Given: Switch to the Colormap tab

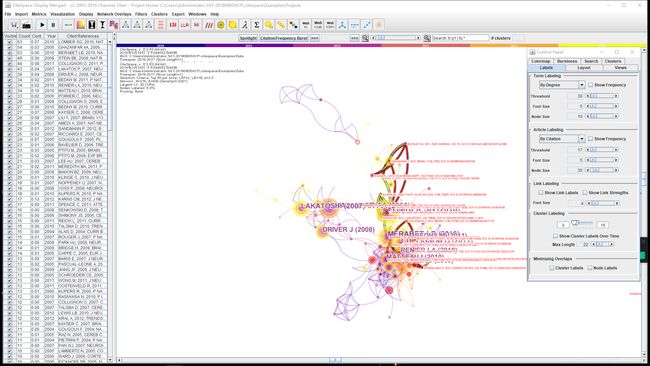Looking at the screenshot, I should [541, 61].
